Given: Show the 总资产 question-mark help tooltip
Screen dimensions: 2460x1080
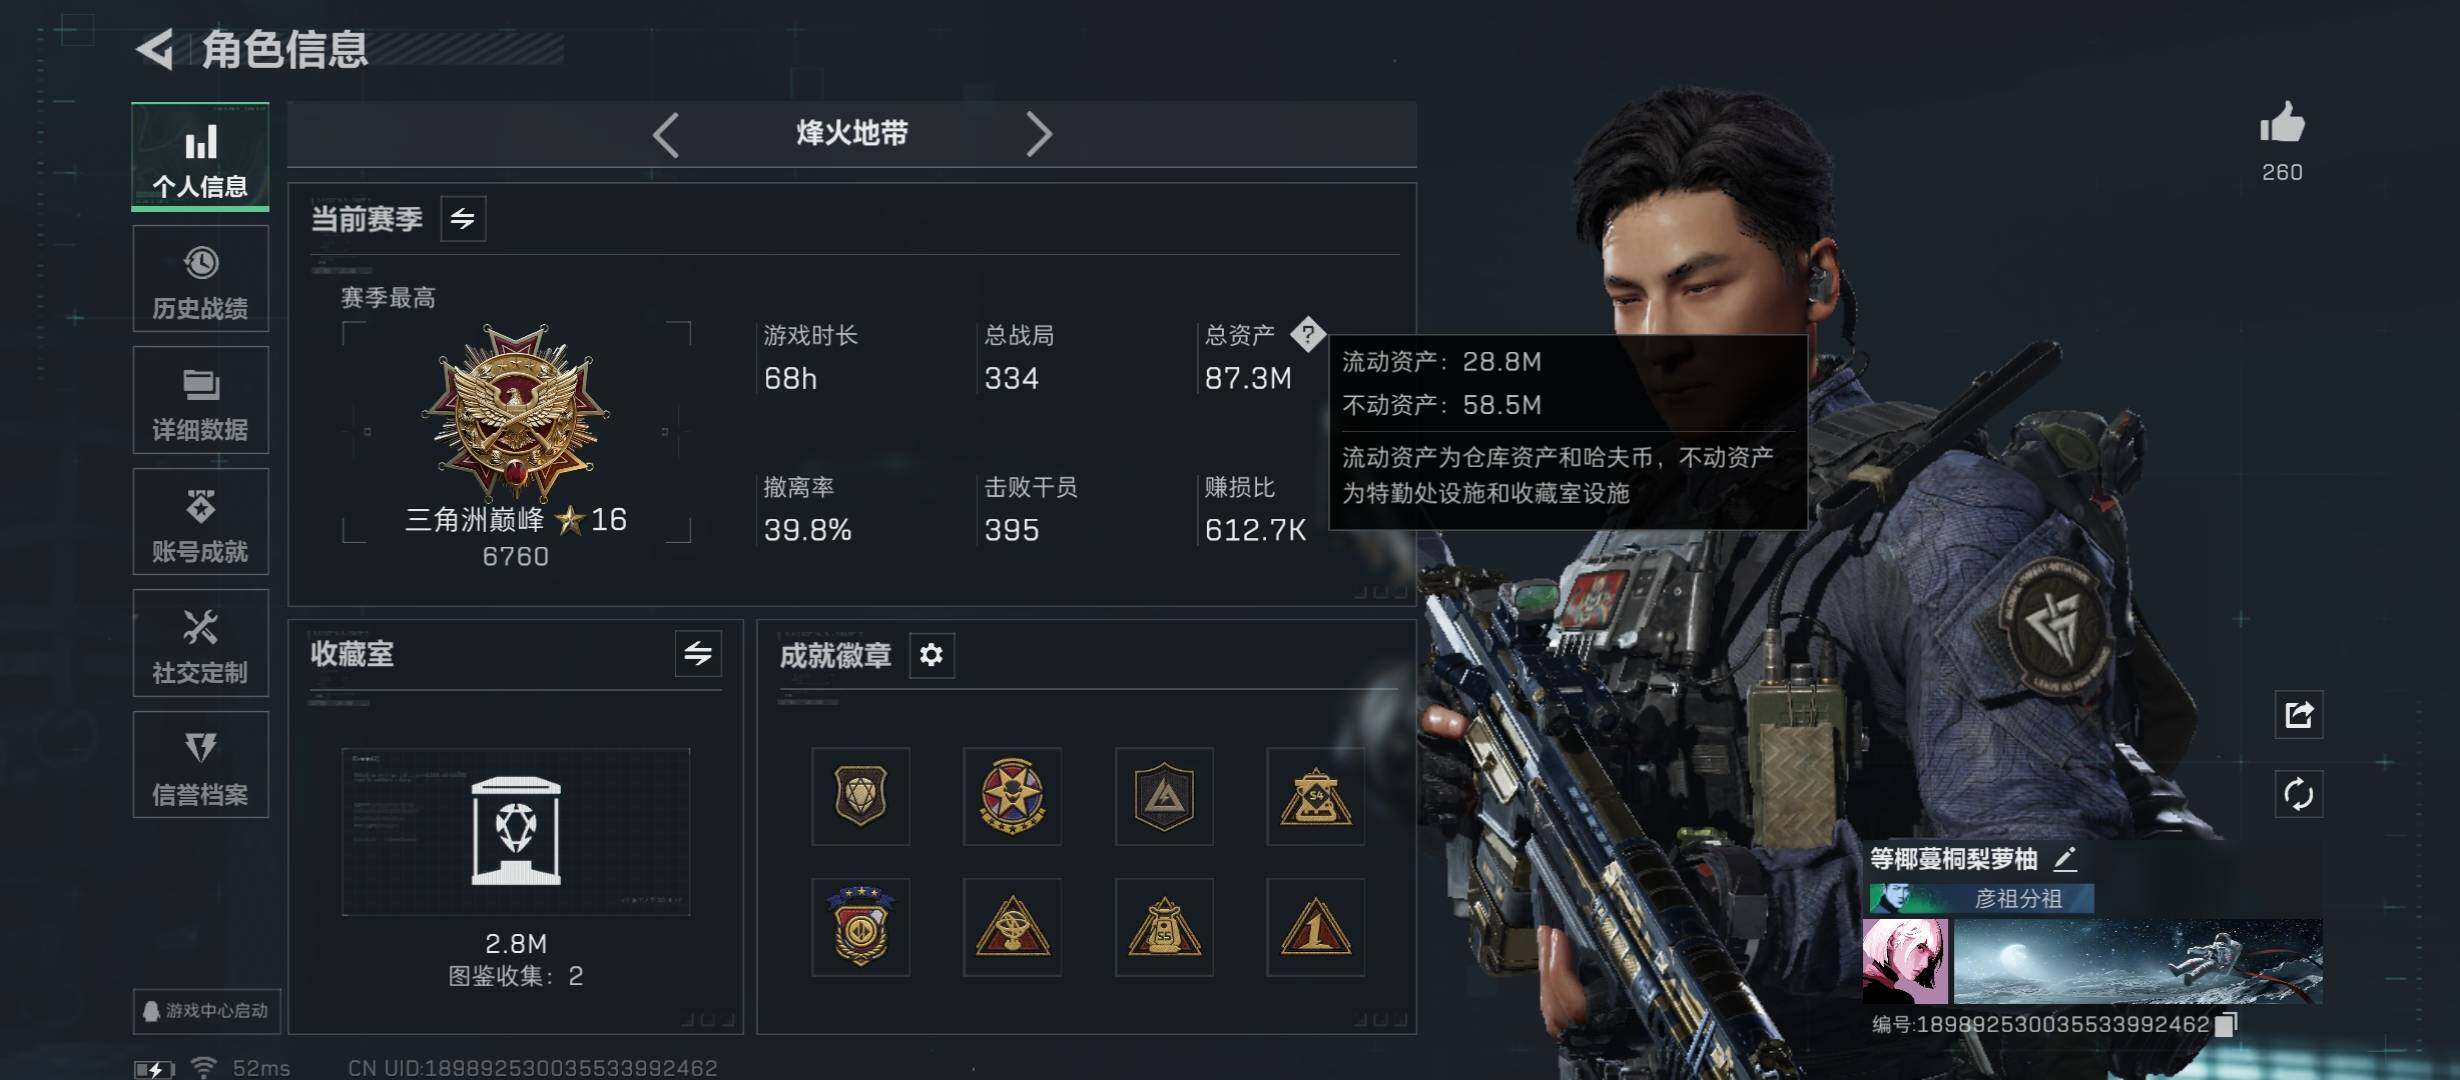Looking at the screenshot, I should point(1307,334).
